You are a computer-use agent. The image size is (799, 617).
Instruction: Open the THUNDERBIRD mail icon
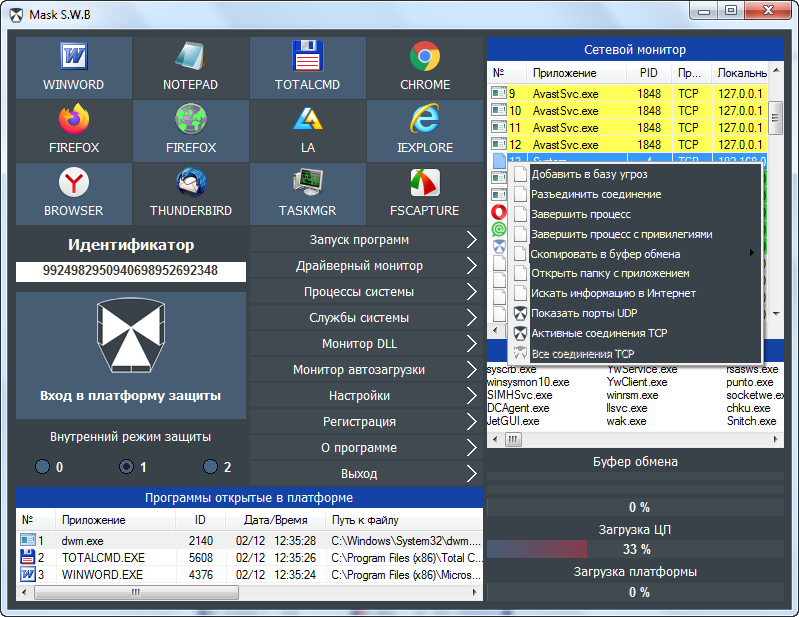click(x=190, y=193)
